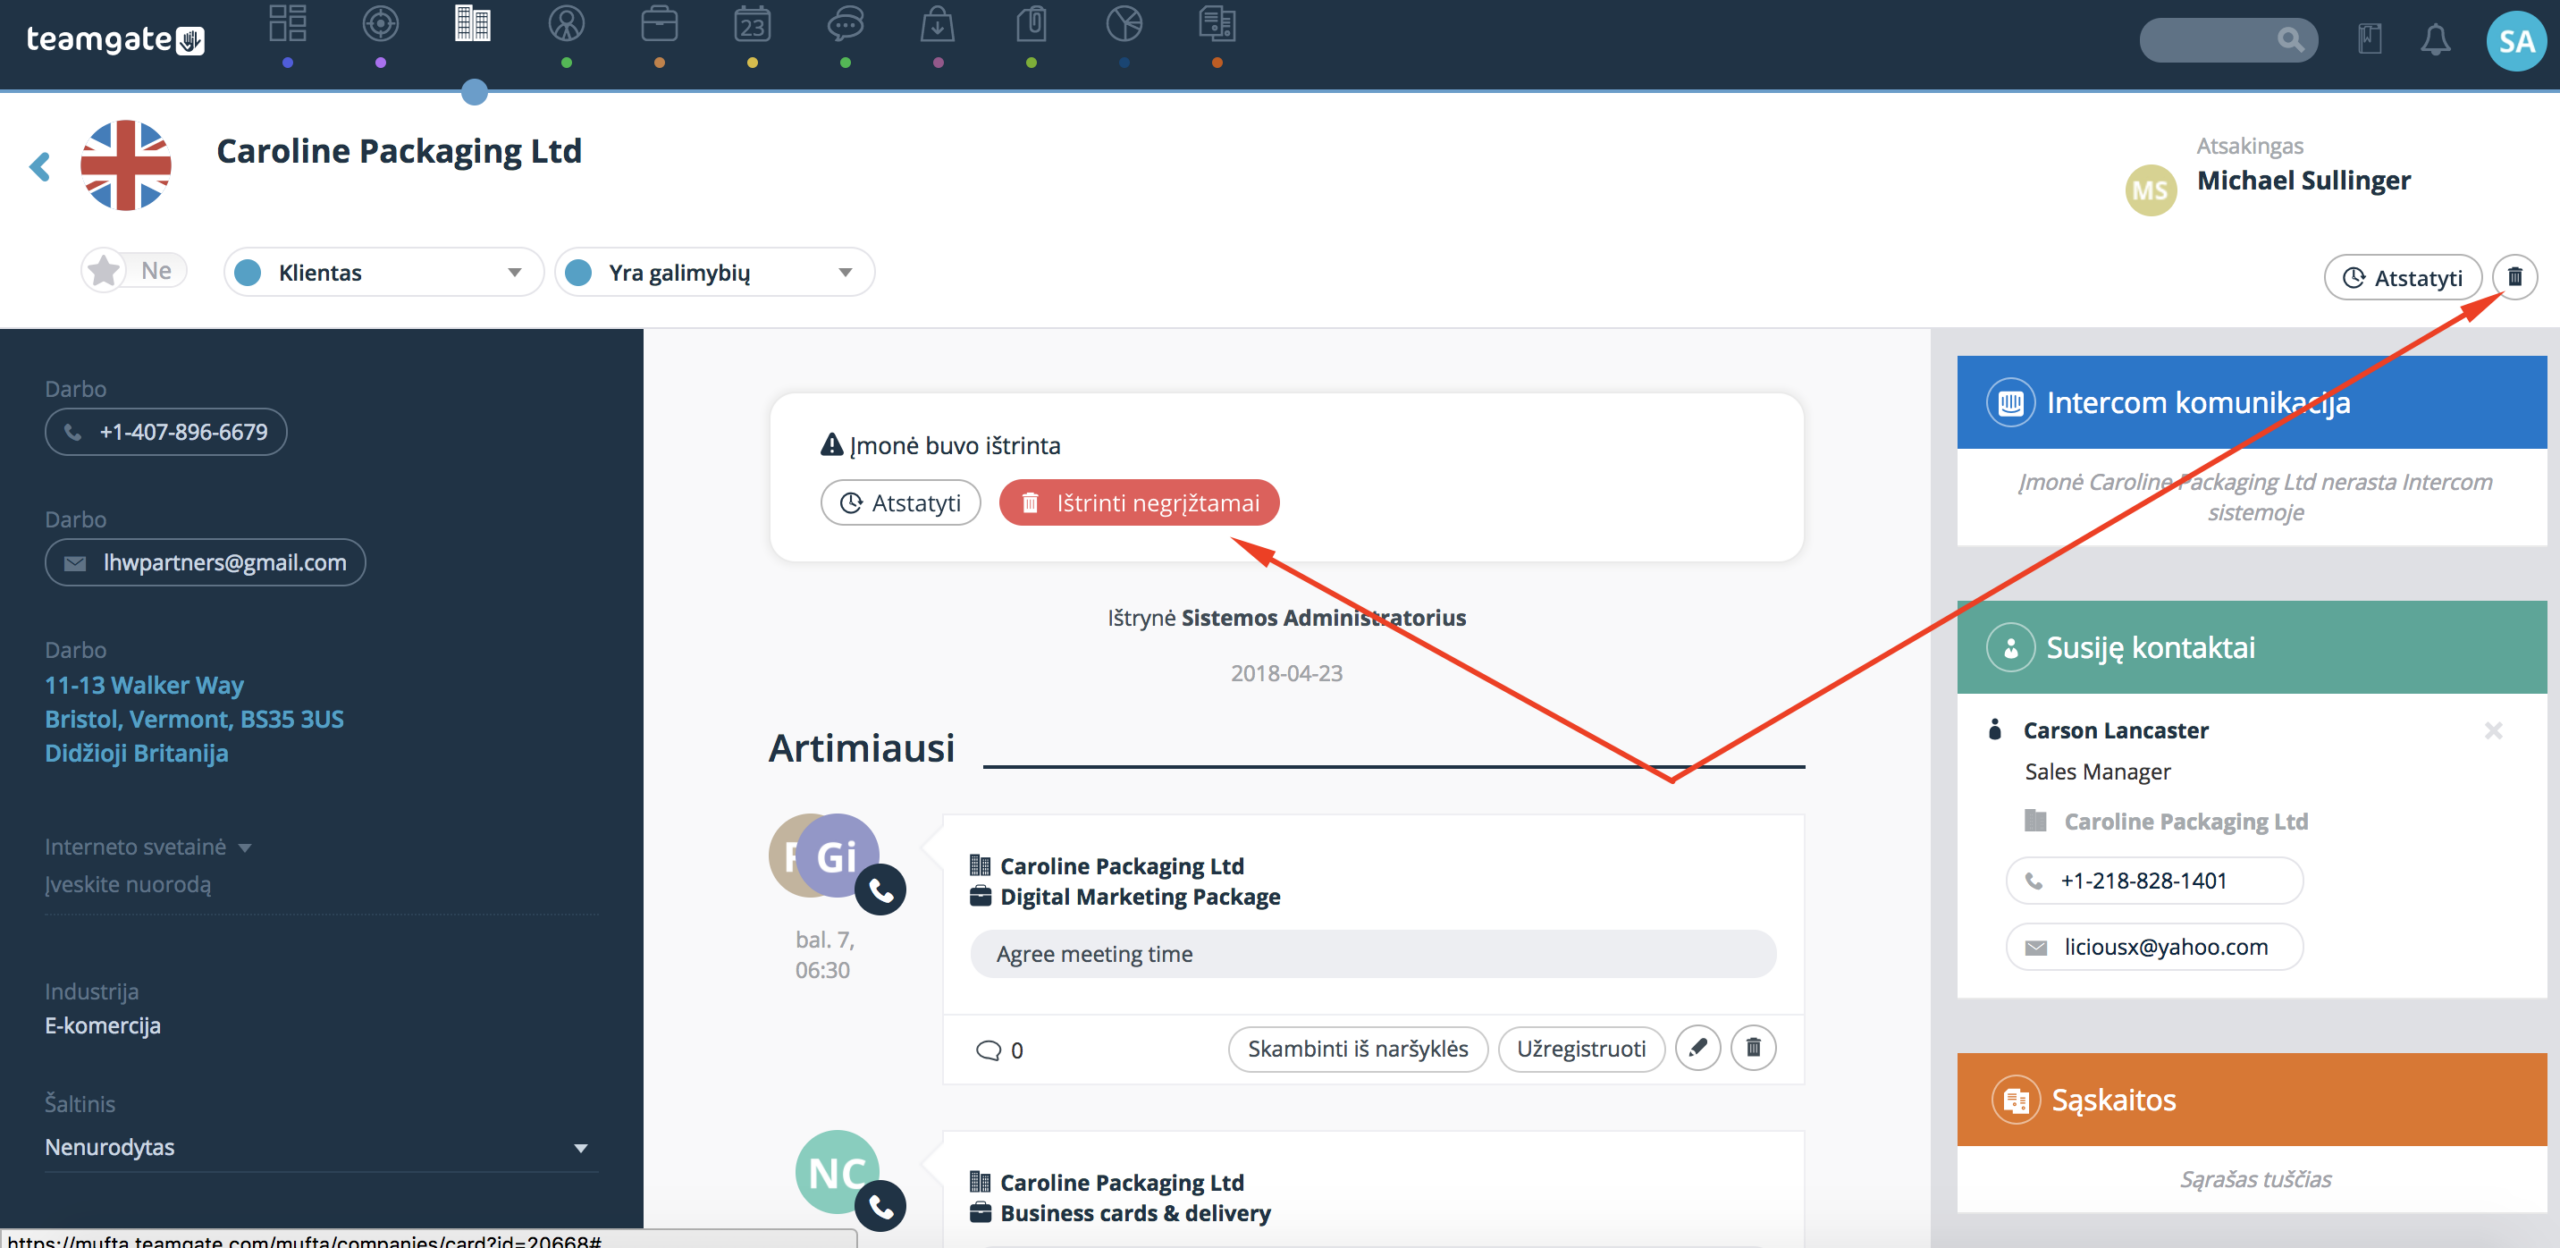This screenshot has width=2560, height=1248.
Task: Click the search field in top bar
Action: (2228, 40)
